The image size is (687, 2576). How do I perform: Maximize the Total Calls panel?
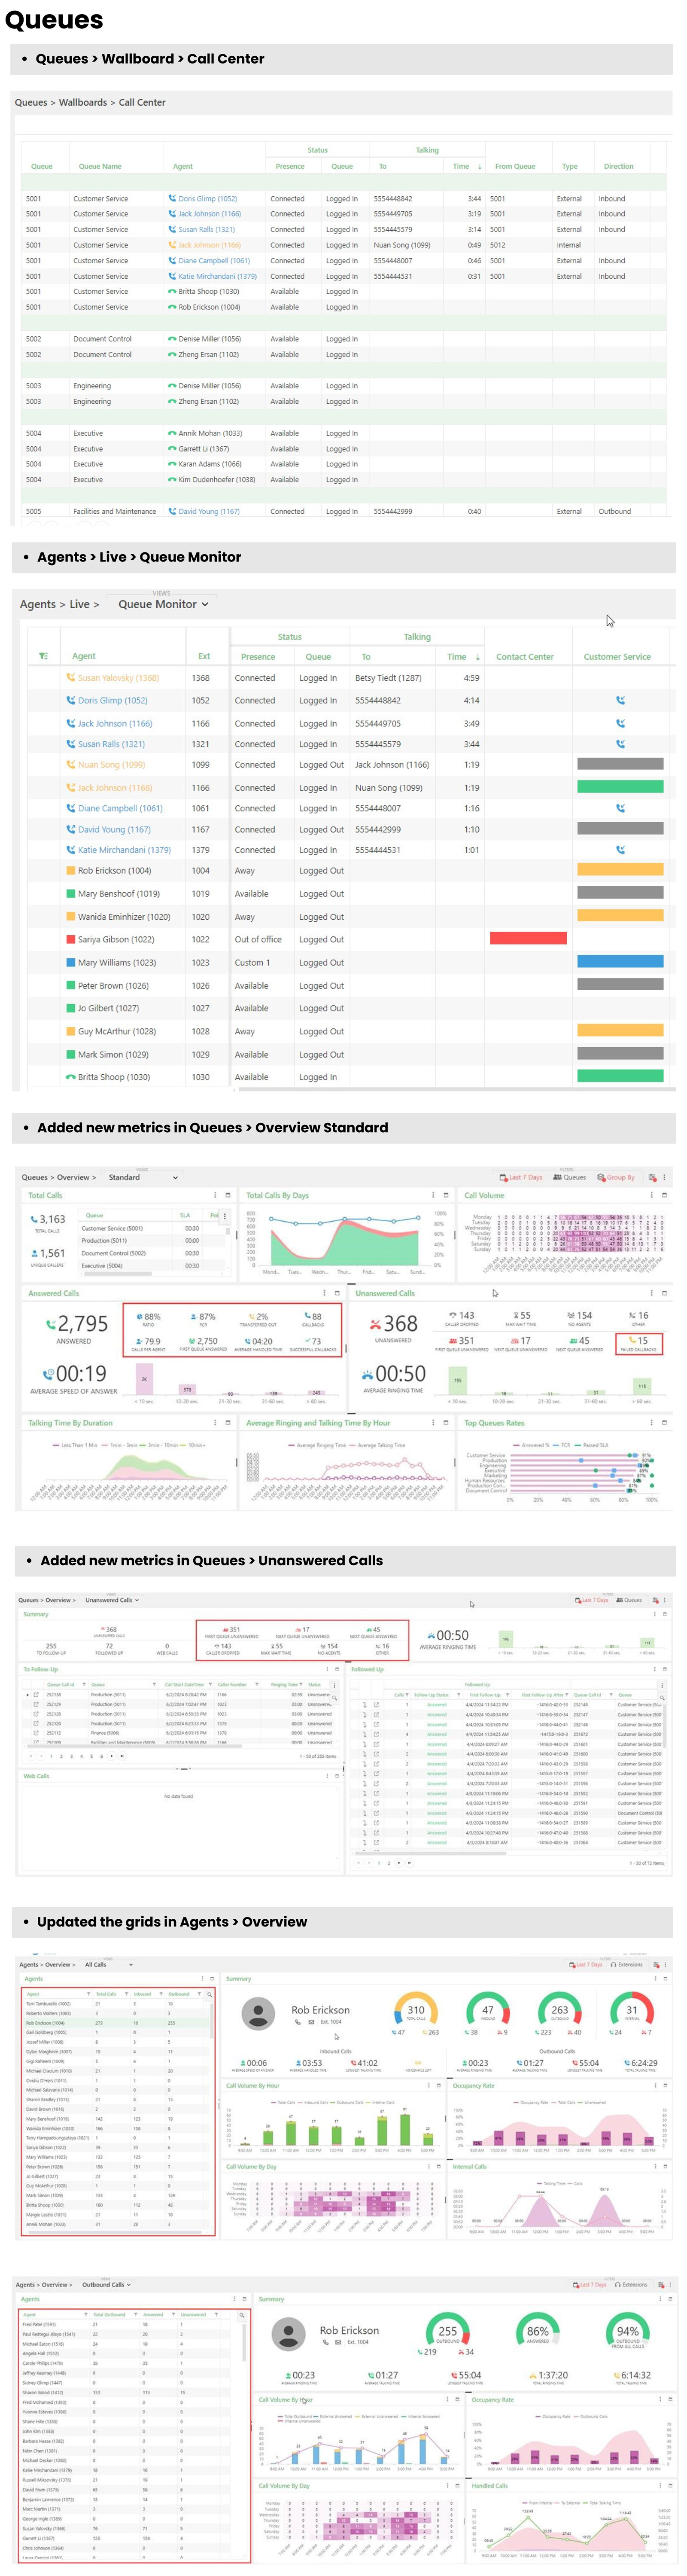228,1195
